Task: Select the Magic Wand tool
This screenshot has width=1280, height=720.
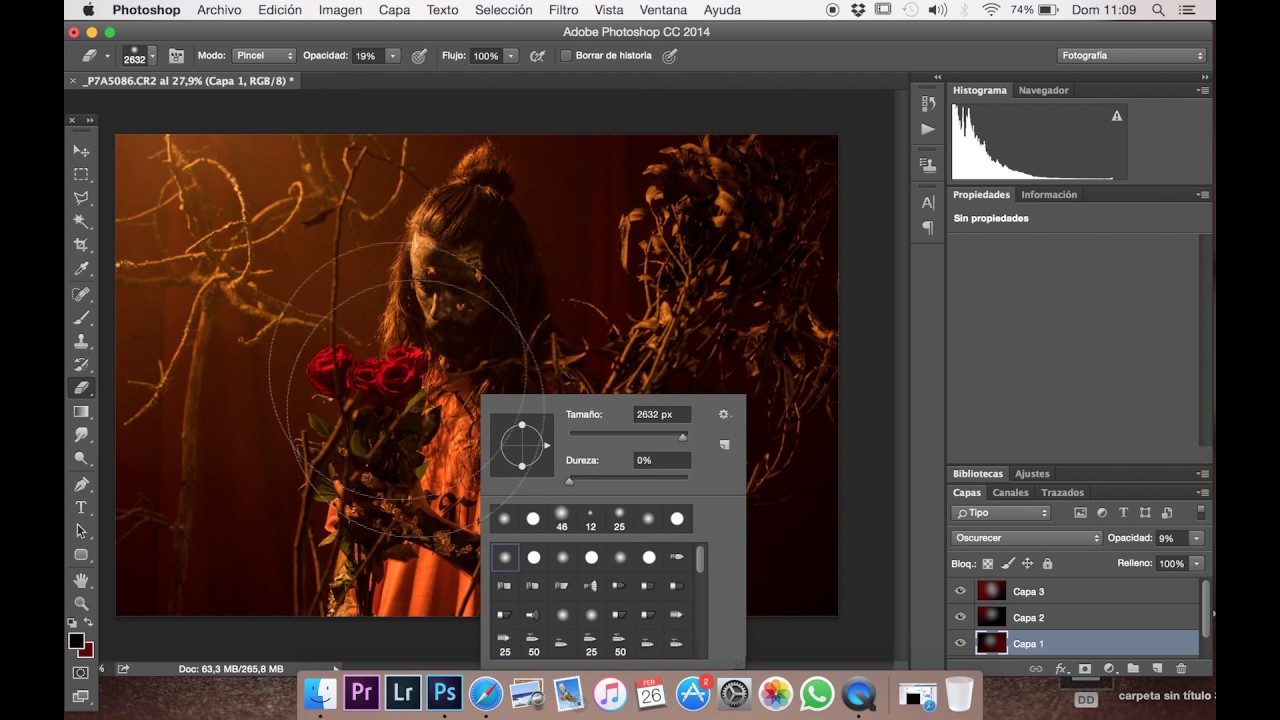Action: click(82, 221)
